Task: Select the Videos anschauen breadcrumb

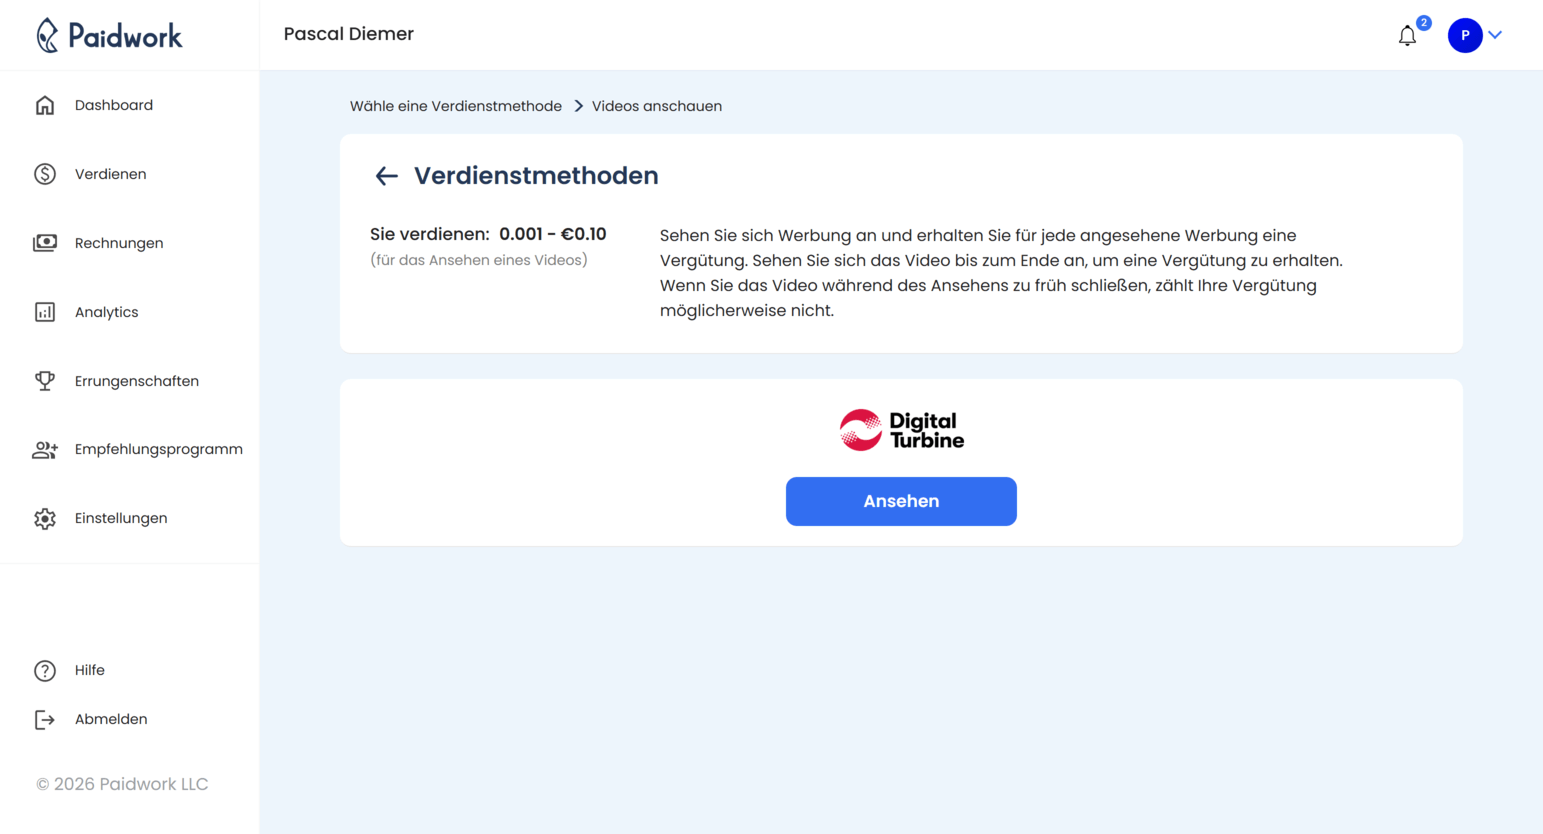Action: click(x=657, y=106)
